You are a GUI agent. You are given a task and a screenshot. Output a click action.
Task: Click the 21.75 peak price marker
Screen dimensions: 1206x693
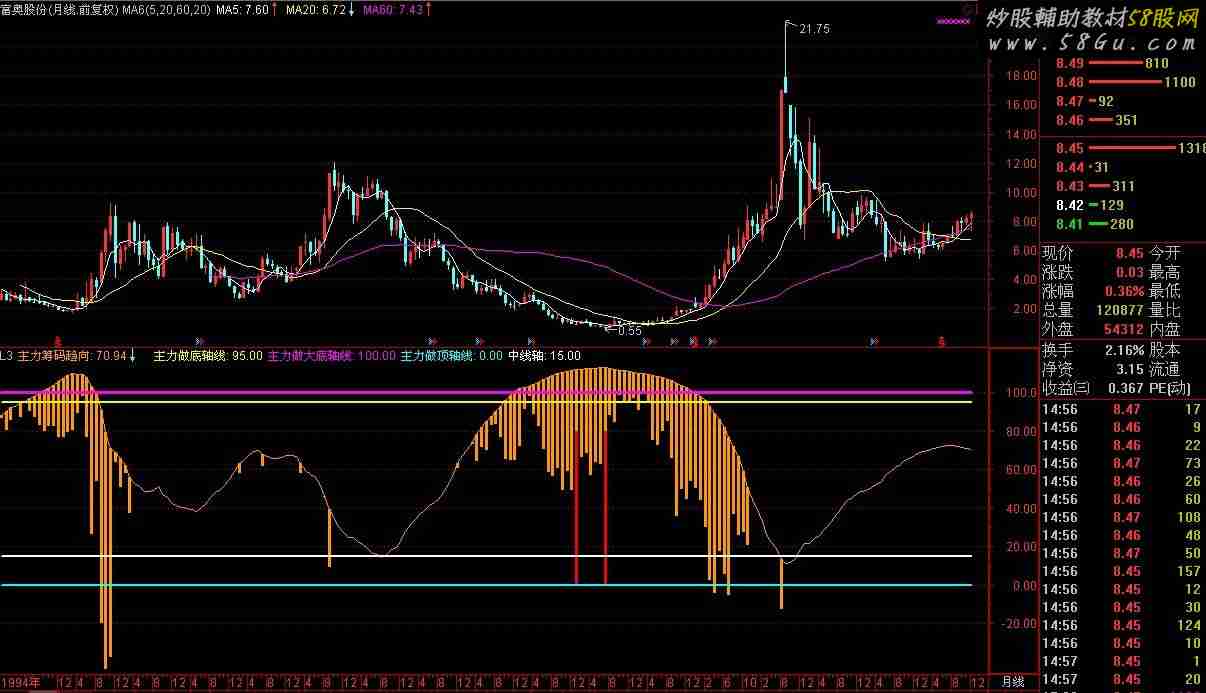point(815,29)
